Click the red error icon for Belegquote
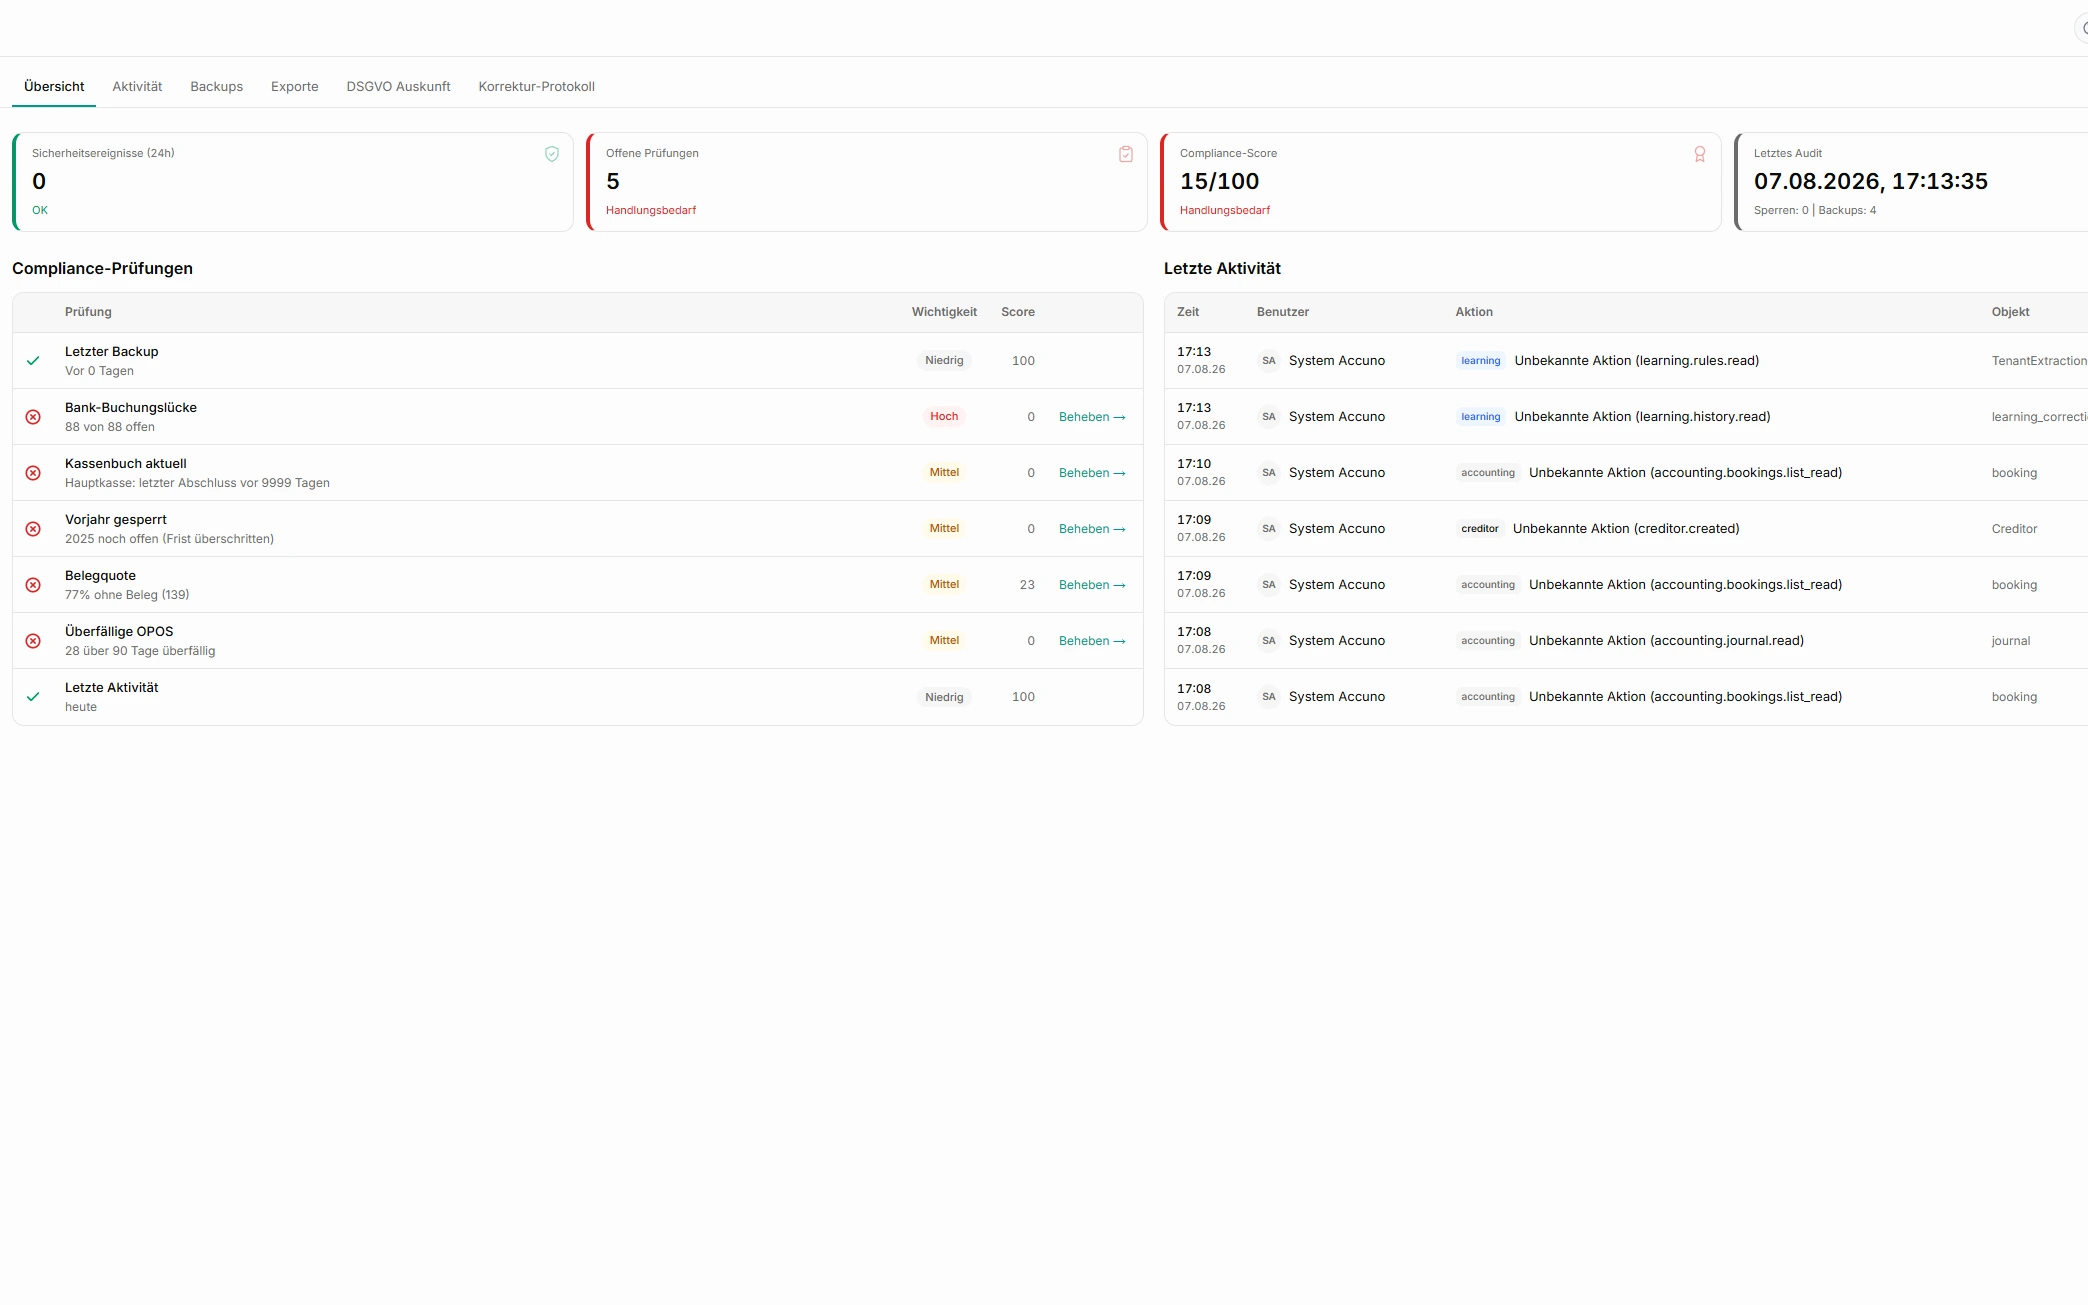 pyautogui.click(x=33, y=585)
